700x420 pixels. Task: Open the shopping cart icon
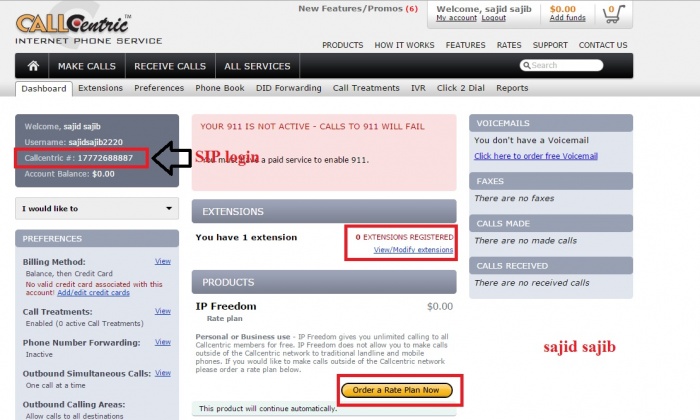point(614,14)
